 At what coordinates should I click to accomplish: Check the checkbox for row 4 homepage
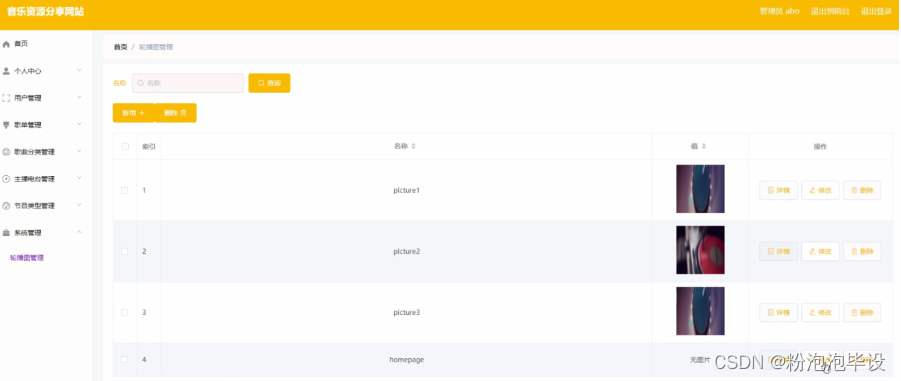pyautogui.click(x=125, y=360)
